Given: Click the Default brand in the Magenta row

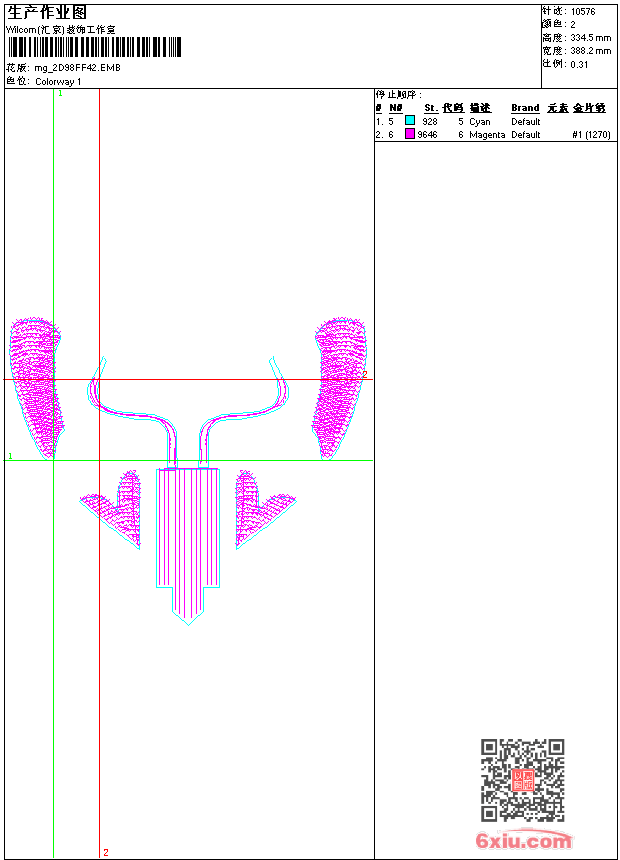Looking at the screenshot, I should [525, 135].
